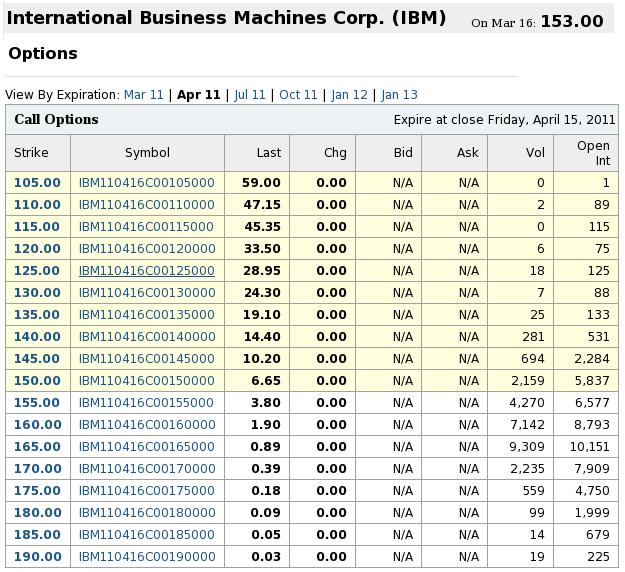
Task: Switch to Jul 11 expiration
Action: coord(250,94)
